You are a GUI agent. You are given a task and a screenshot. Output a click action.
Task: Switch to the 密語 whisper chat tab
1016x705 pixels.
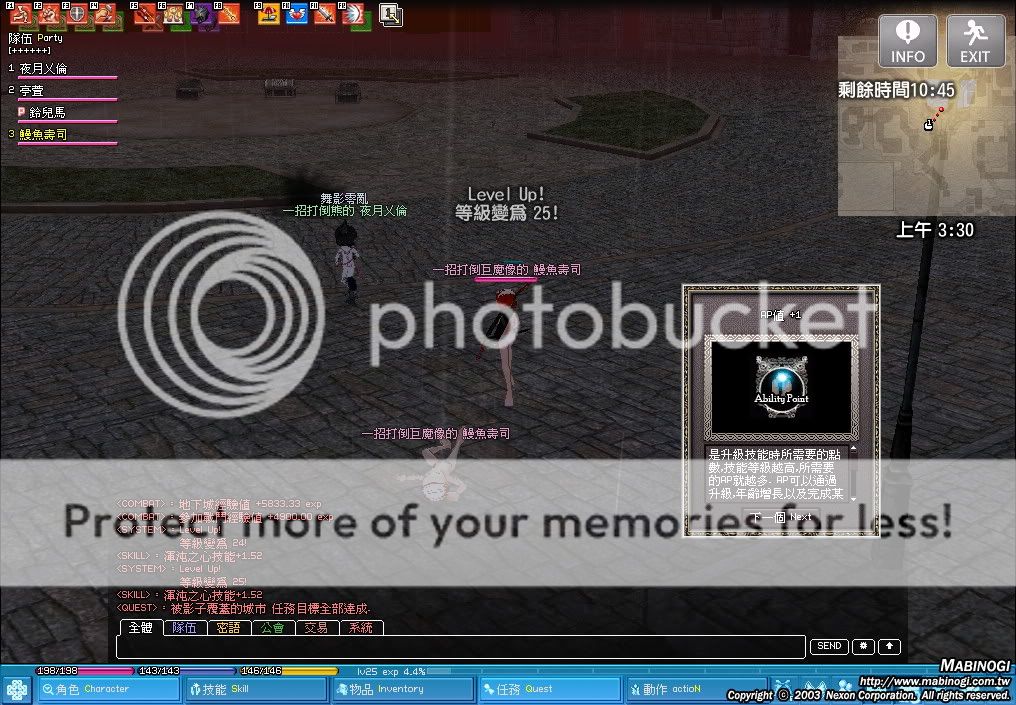click(x=228, y=628)
